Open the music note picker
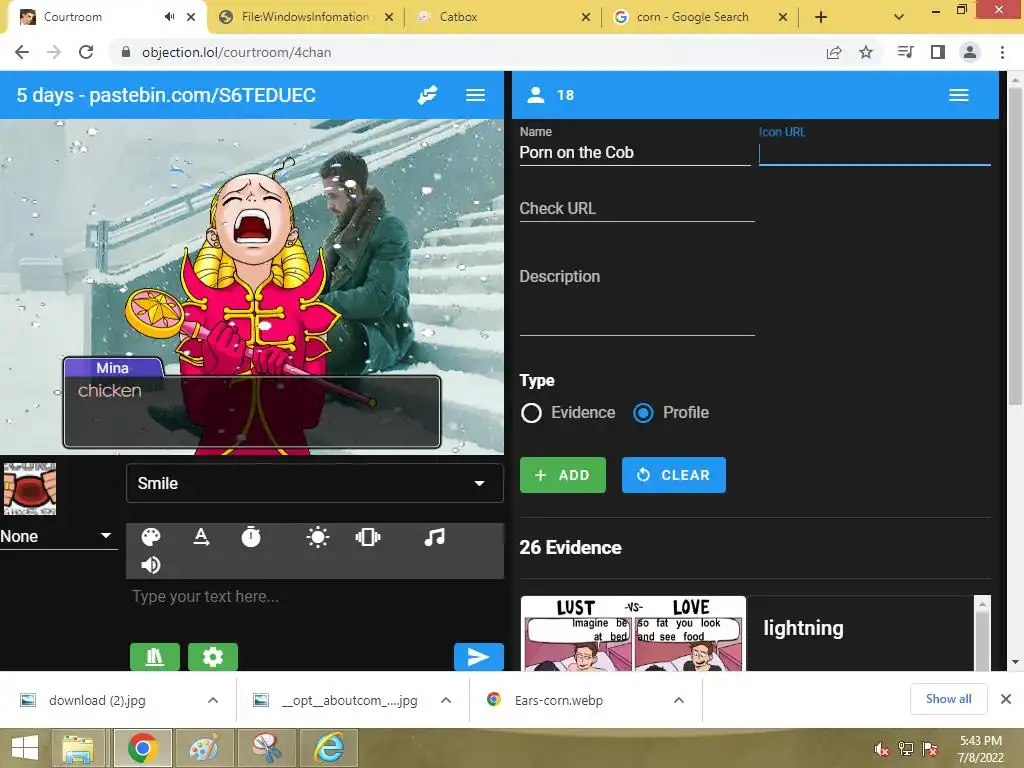Screen dimensions: 1024x768 click(434, 537)
